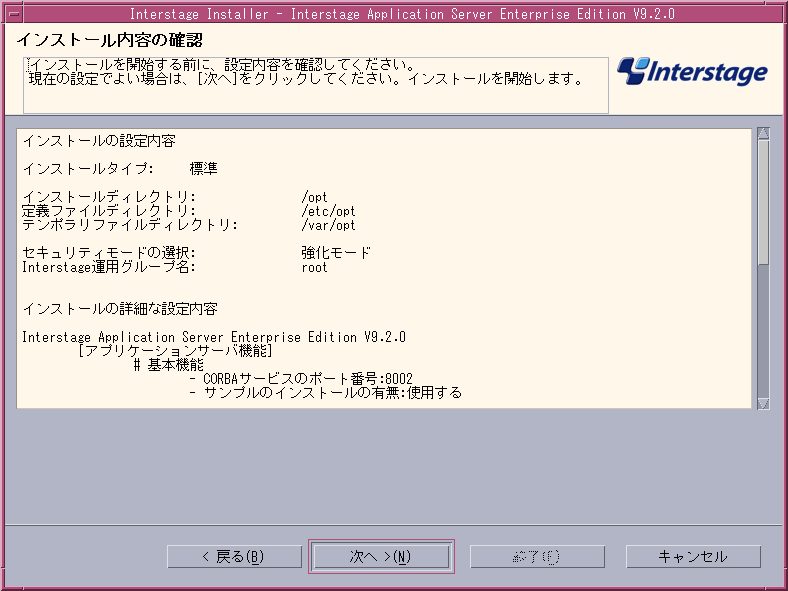Click the インストールタイプ label

point(88,168)
